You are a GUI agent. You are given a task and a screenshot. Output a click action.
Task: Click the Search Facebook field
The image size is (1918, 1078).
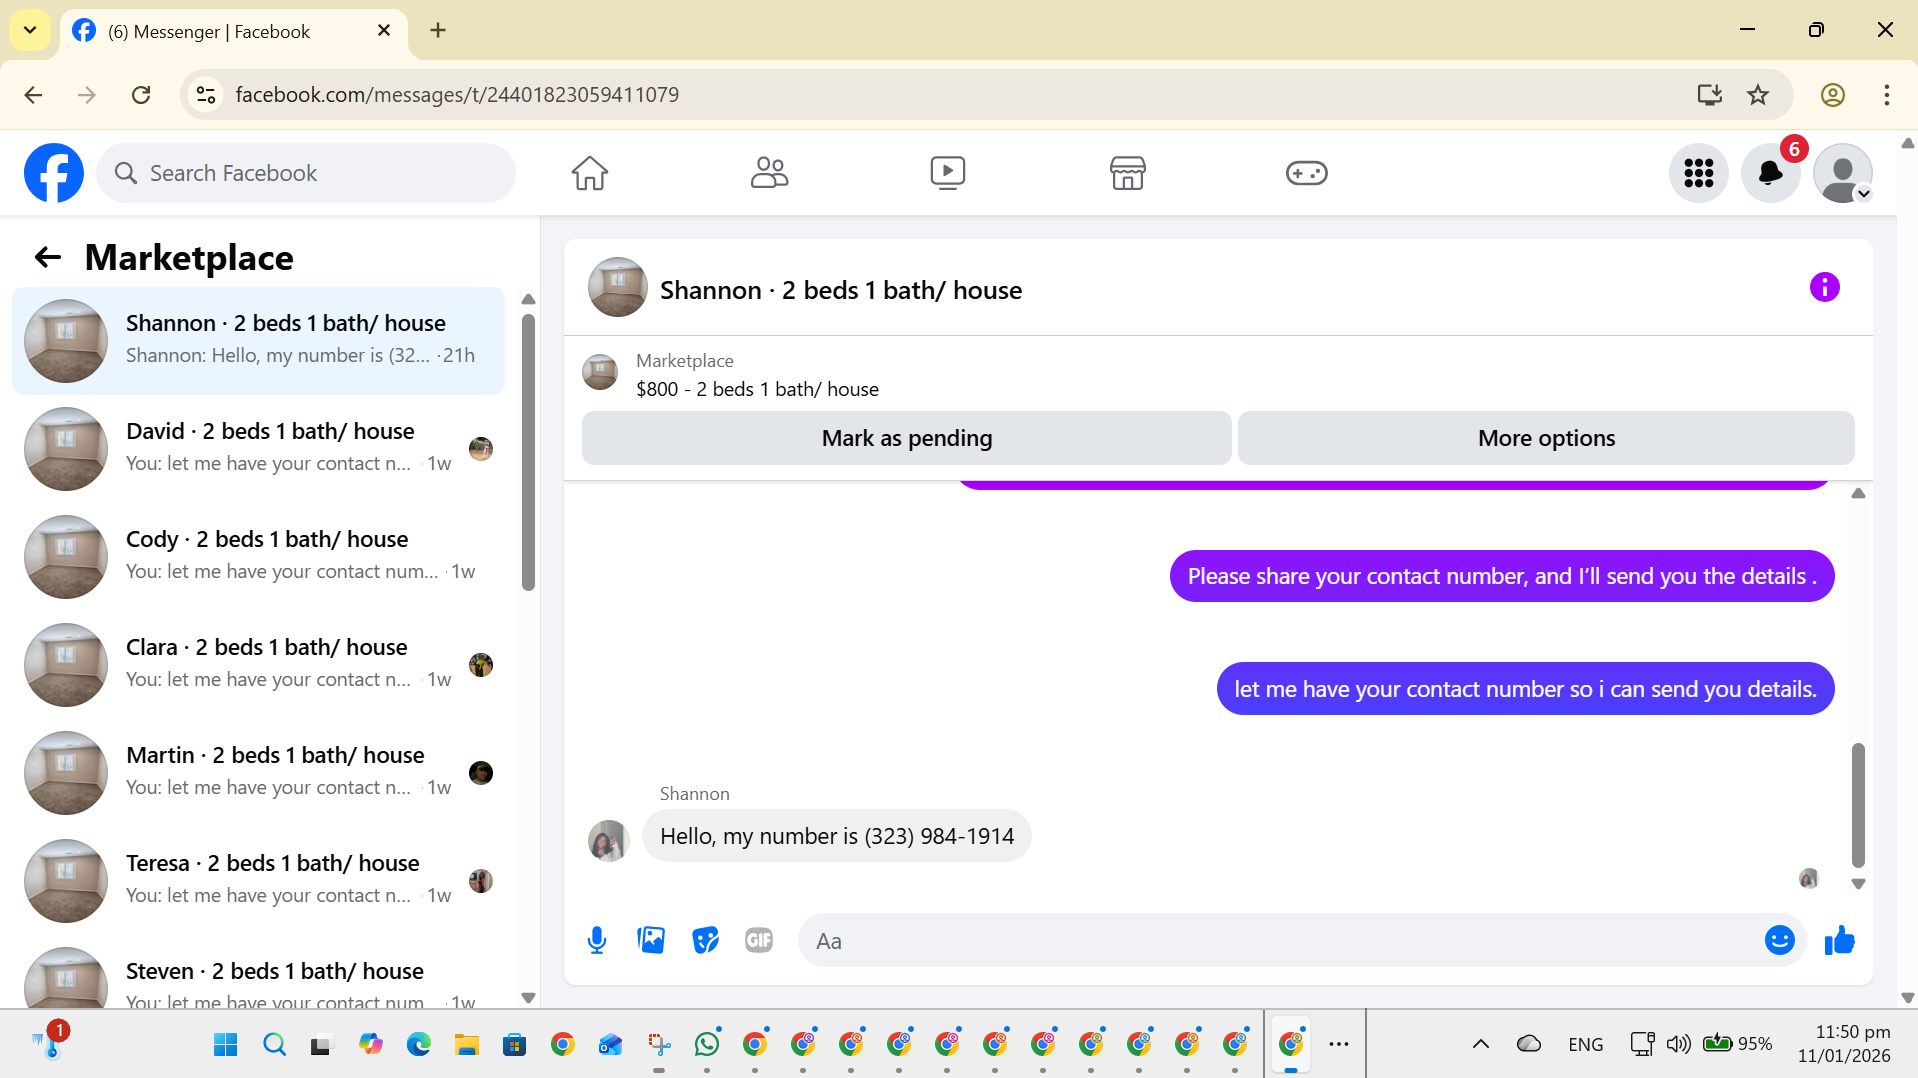(x=306, y=173)
